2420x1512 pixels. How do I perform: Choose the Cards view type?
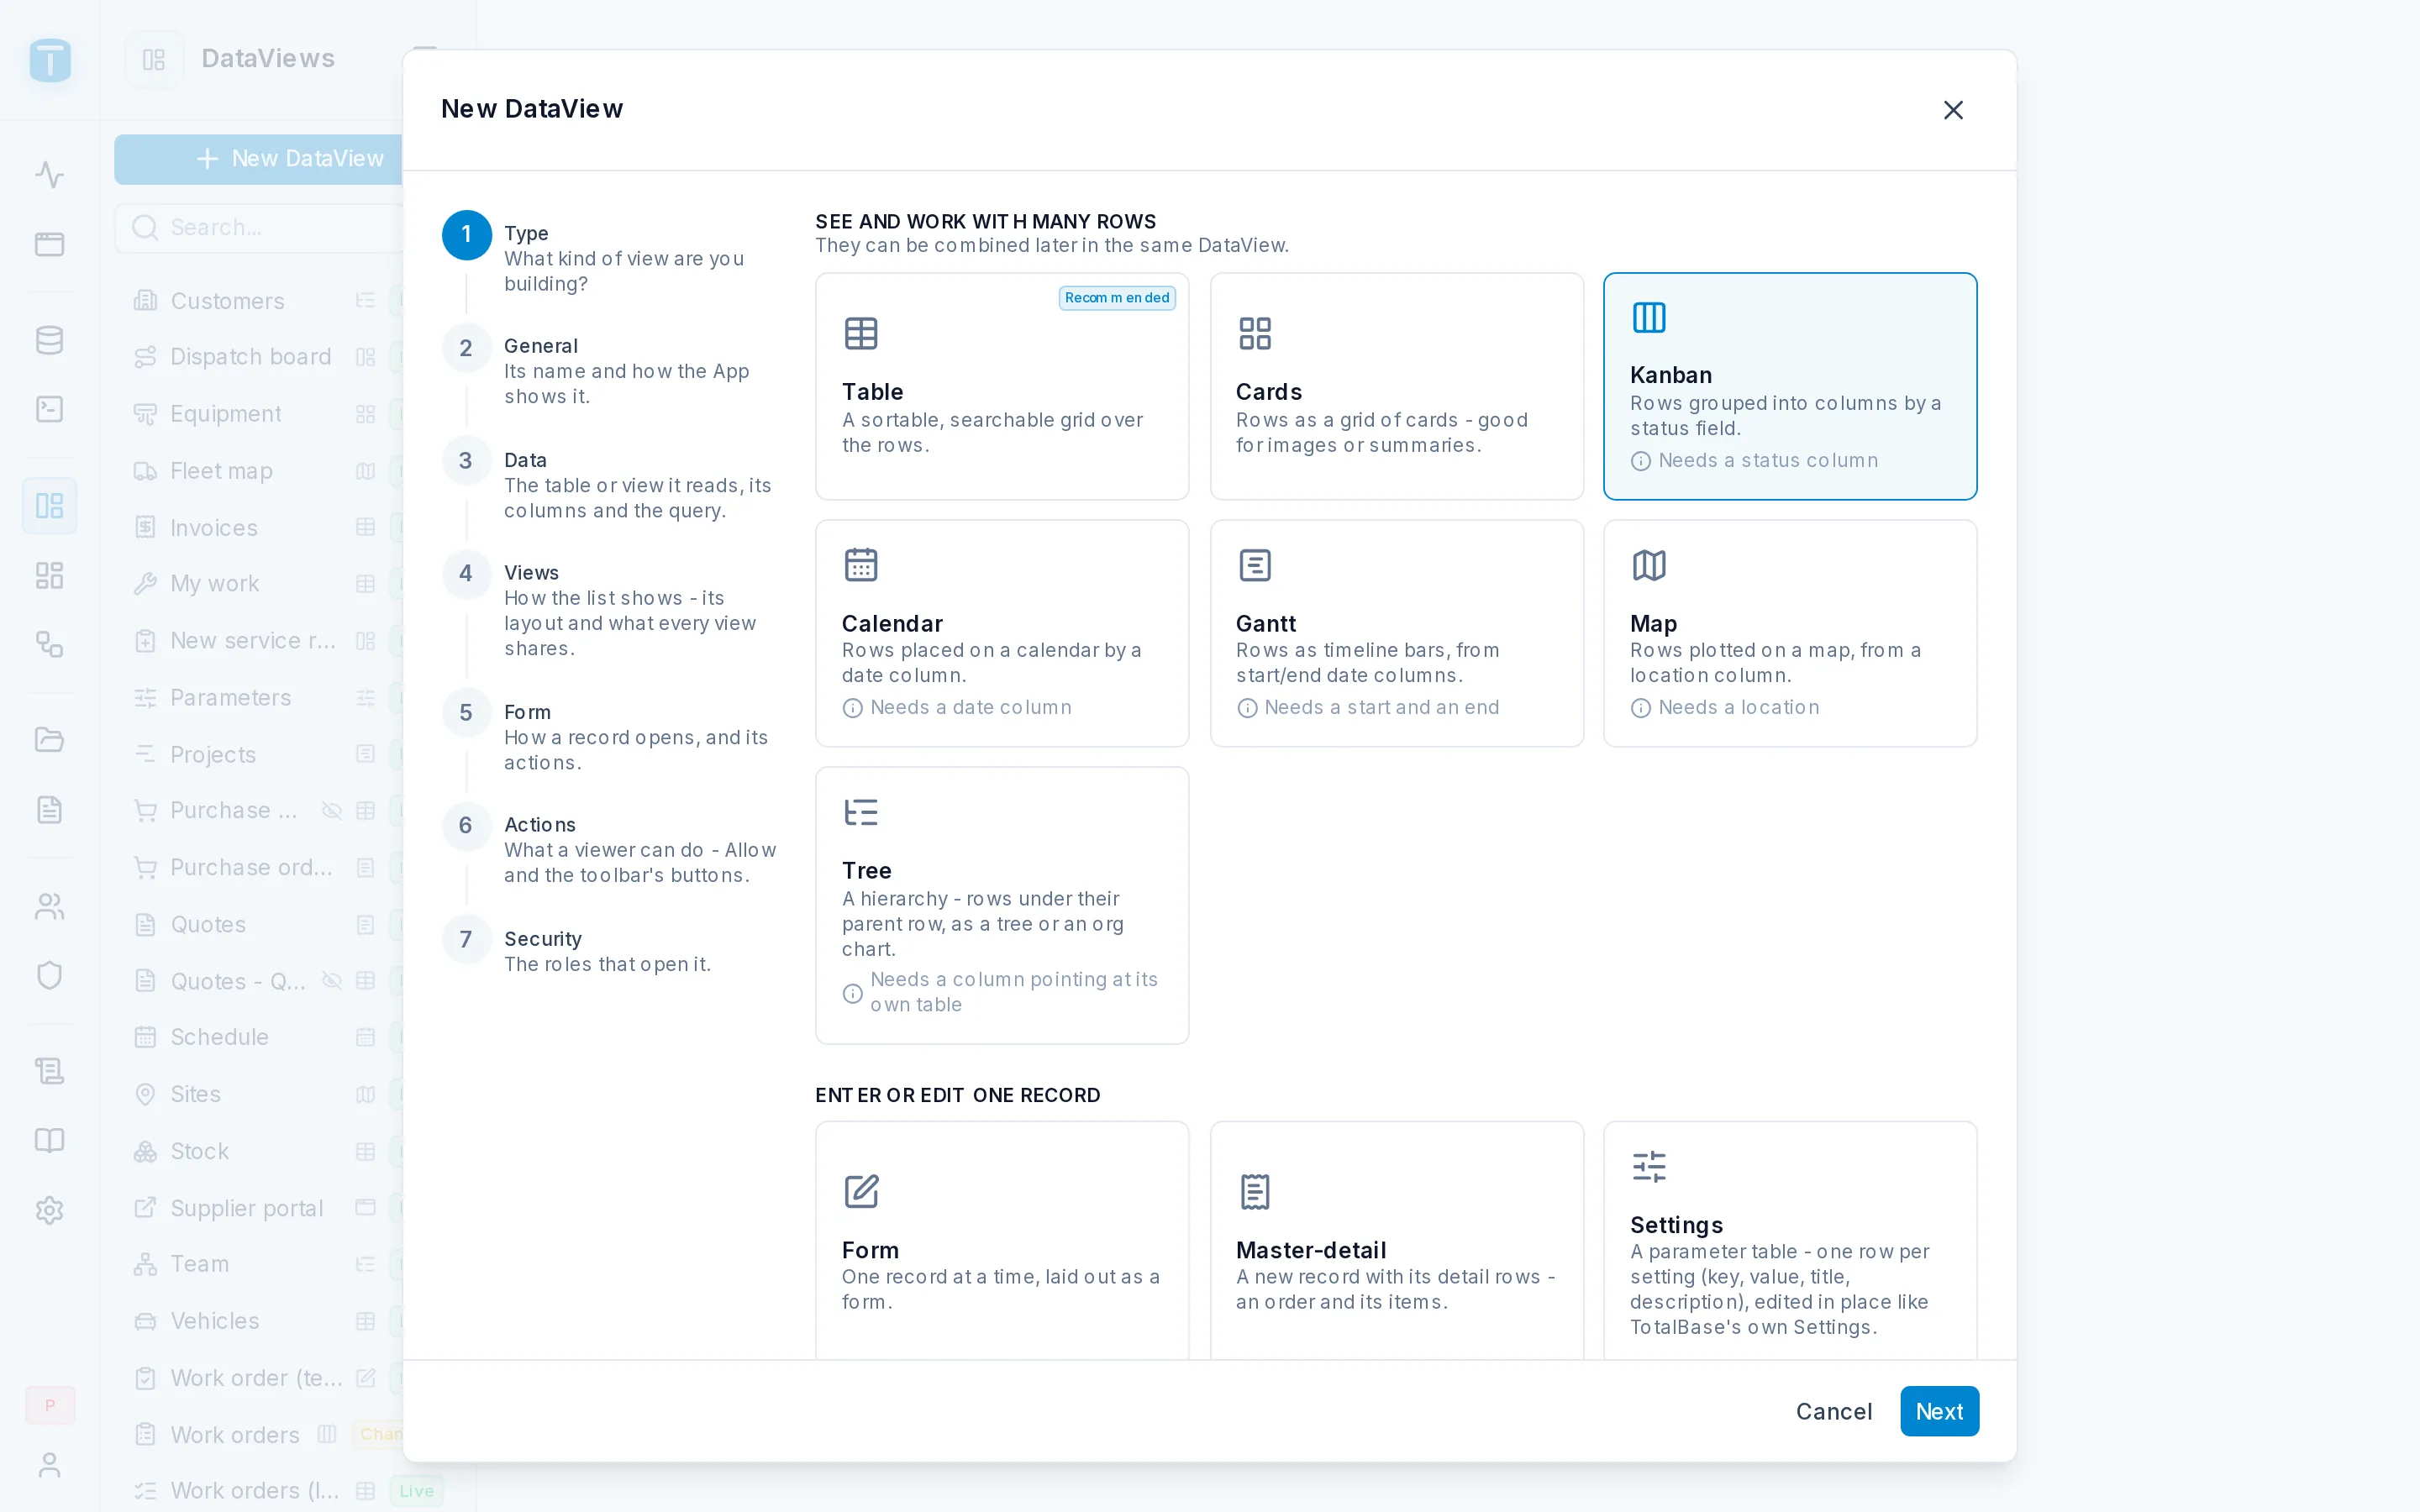point(1396,386)
